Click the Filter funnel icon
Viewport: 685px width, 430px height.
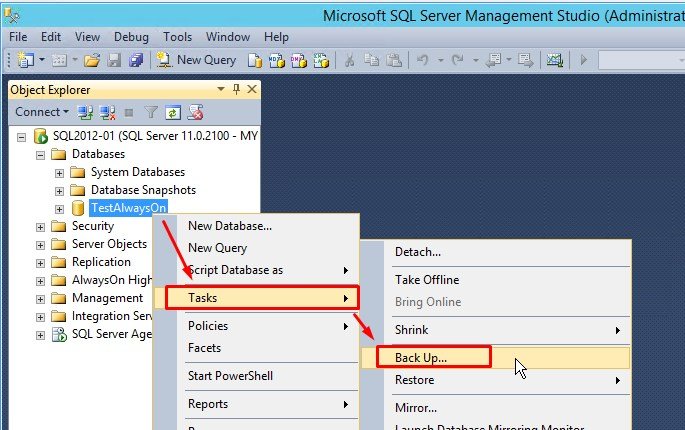151,112
